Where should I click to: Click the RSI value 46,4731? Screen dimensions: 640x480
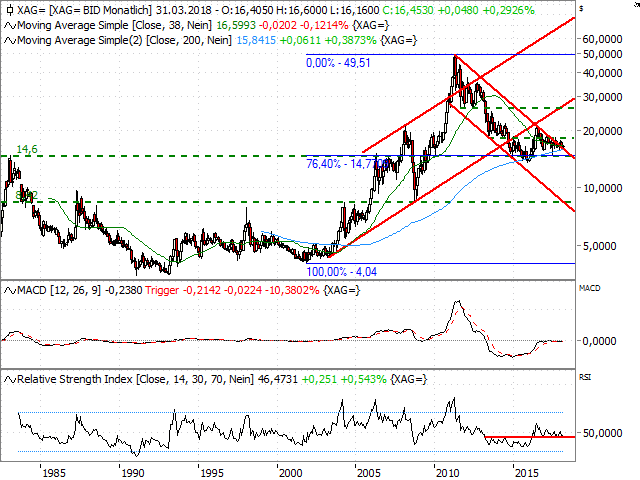coord(278,379)
